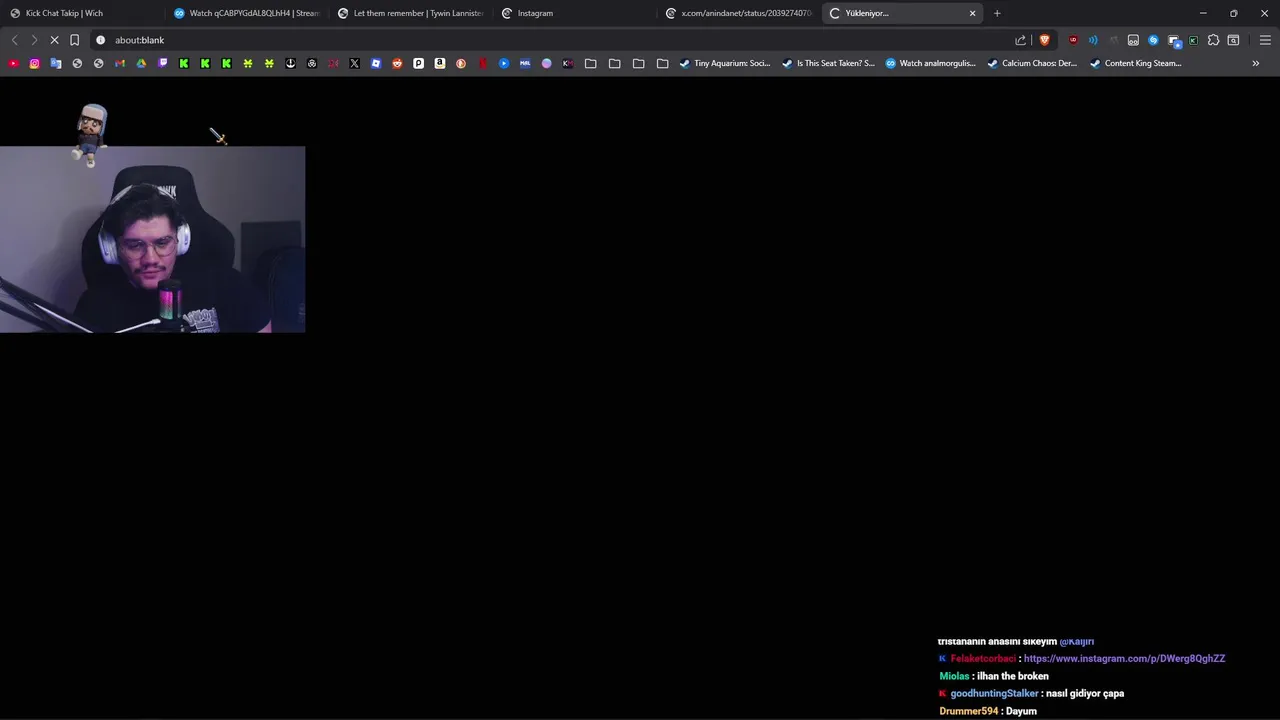Expand the hidden bookmarks overflow chevron
This screenshot has height=720, width=1280.
click(x=1255, y=63)
